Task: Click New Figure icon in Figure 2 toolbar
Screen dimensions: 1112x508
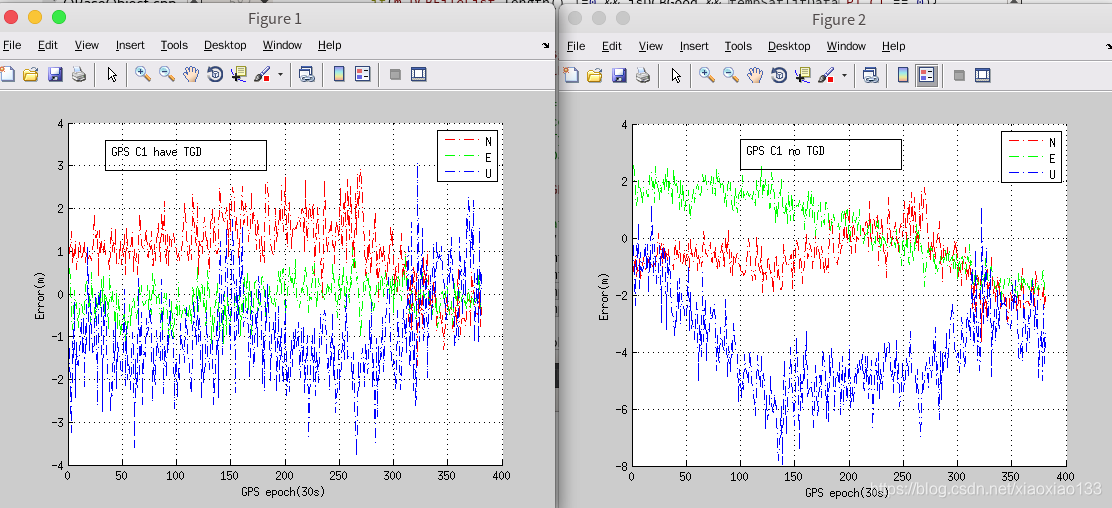Action: coord(569,74)
